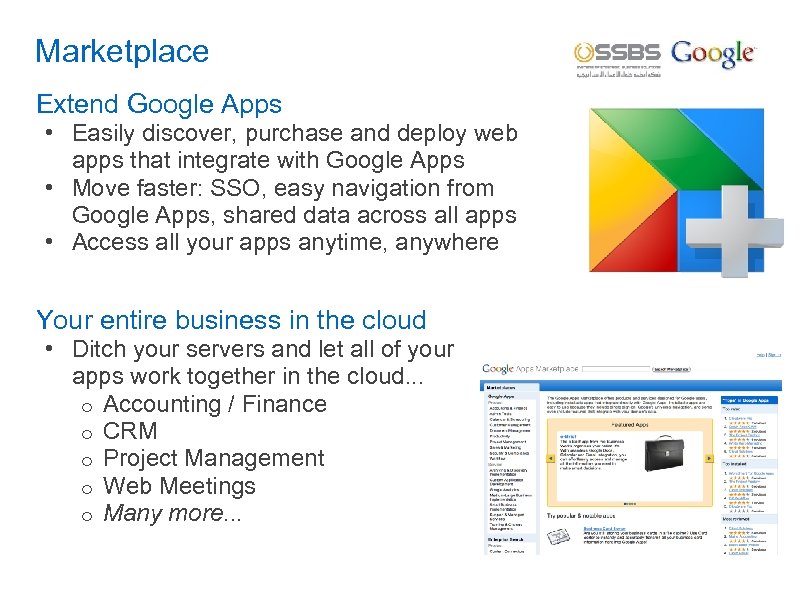Advance Featured Apps using the right arrow
800x600 pixels.
(x=709, y=459)
